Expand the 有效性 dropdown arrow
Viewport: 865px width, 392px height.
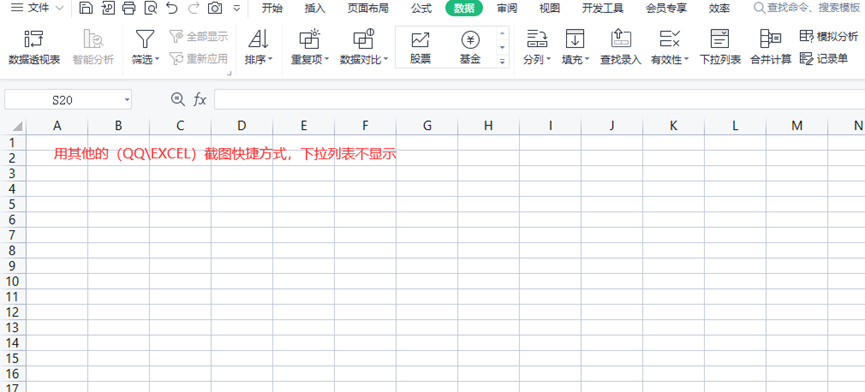click(x=686, y=59)
